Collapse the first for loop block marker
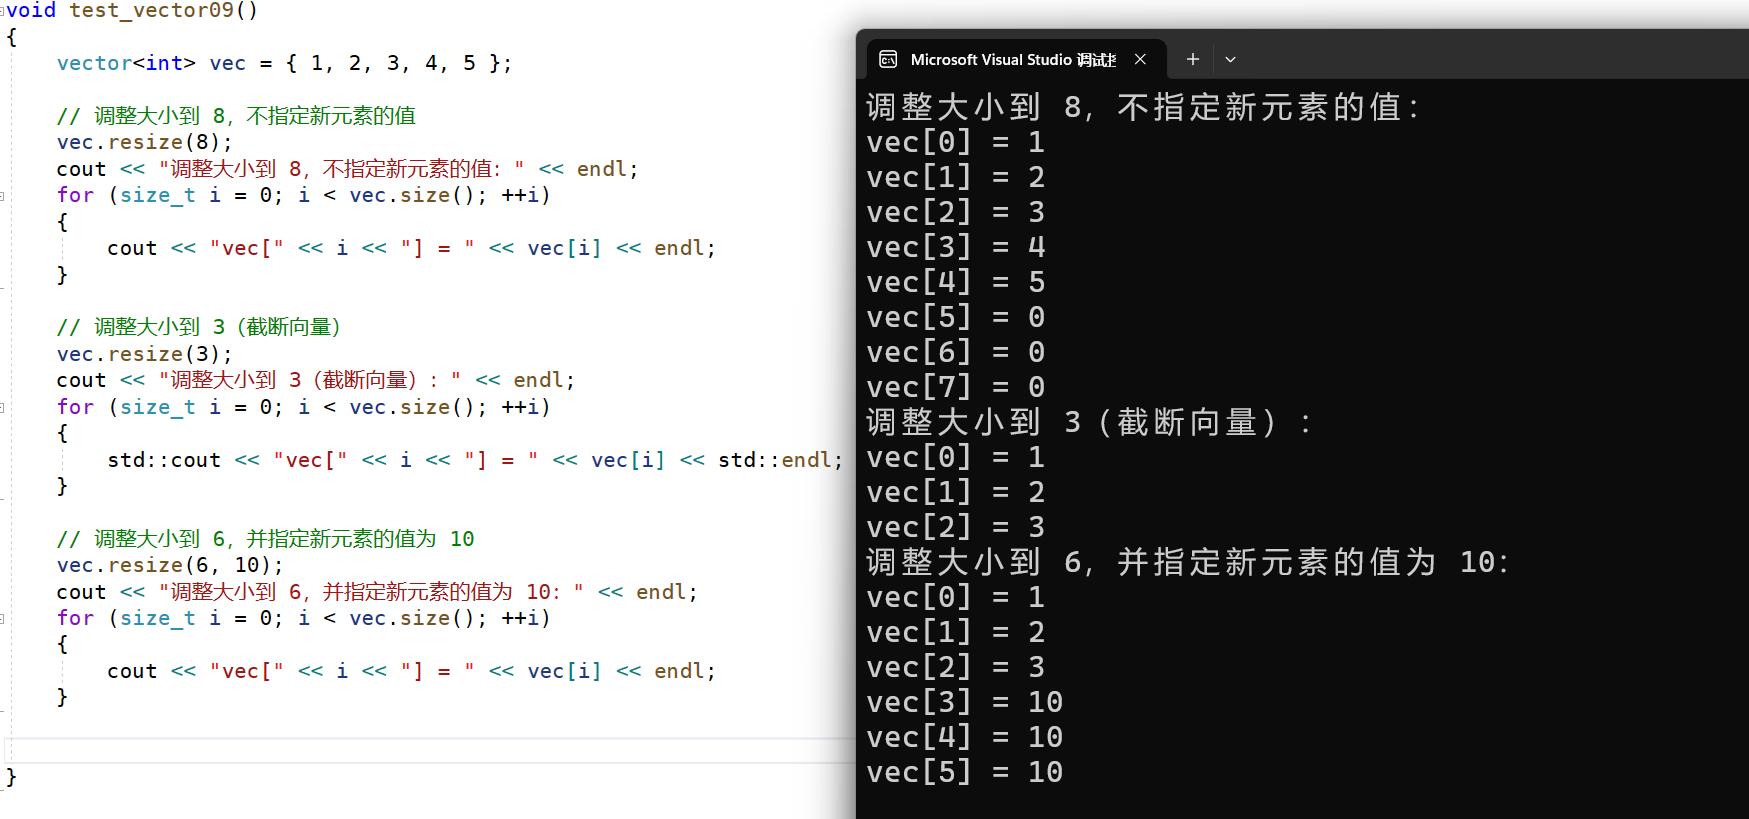Image resolution: width=1749 pixels, height=819 pixels. pos(2,196)
